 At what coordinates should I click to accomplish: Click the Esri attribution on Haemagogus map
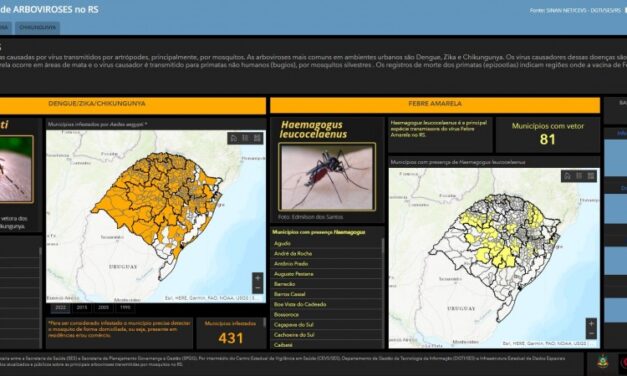pos(549,343)
